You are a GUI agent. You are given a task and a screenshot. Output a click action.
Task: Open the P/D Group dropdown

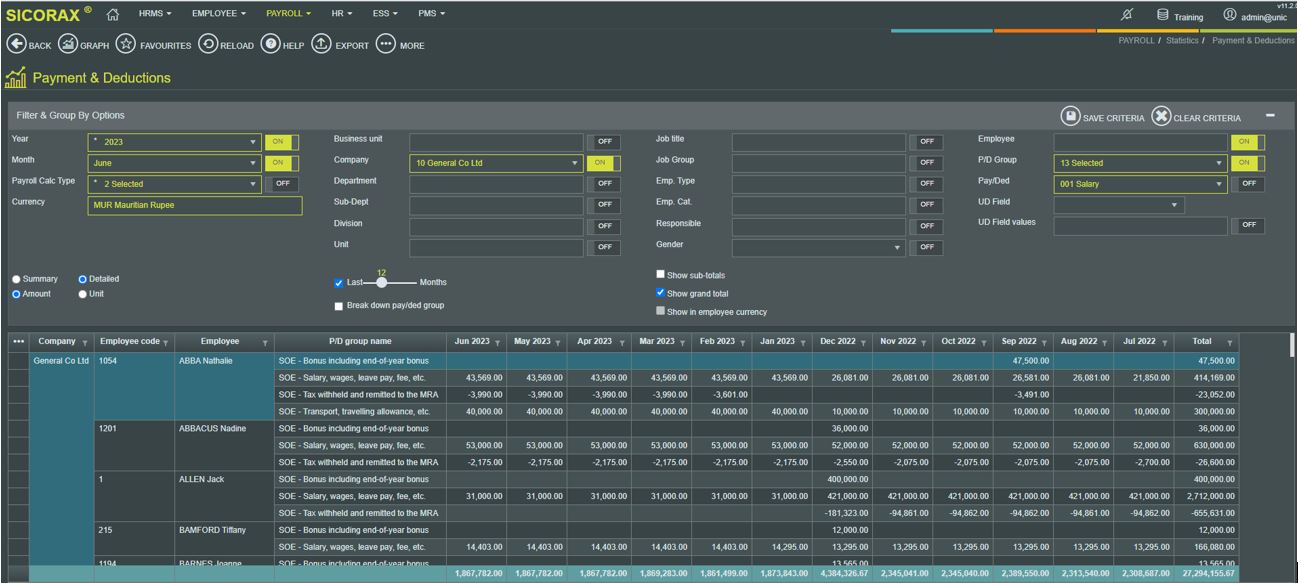[1140, 163]
